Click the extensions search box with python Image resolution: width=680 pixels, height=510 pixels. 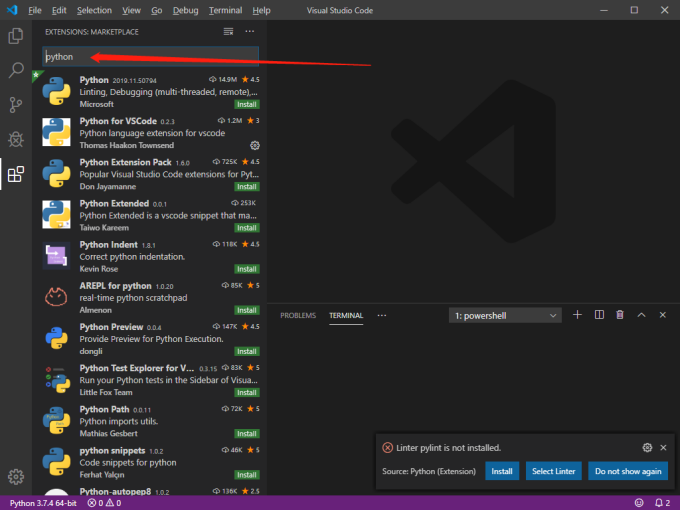(150, 56)
